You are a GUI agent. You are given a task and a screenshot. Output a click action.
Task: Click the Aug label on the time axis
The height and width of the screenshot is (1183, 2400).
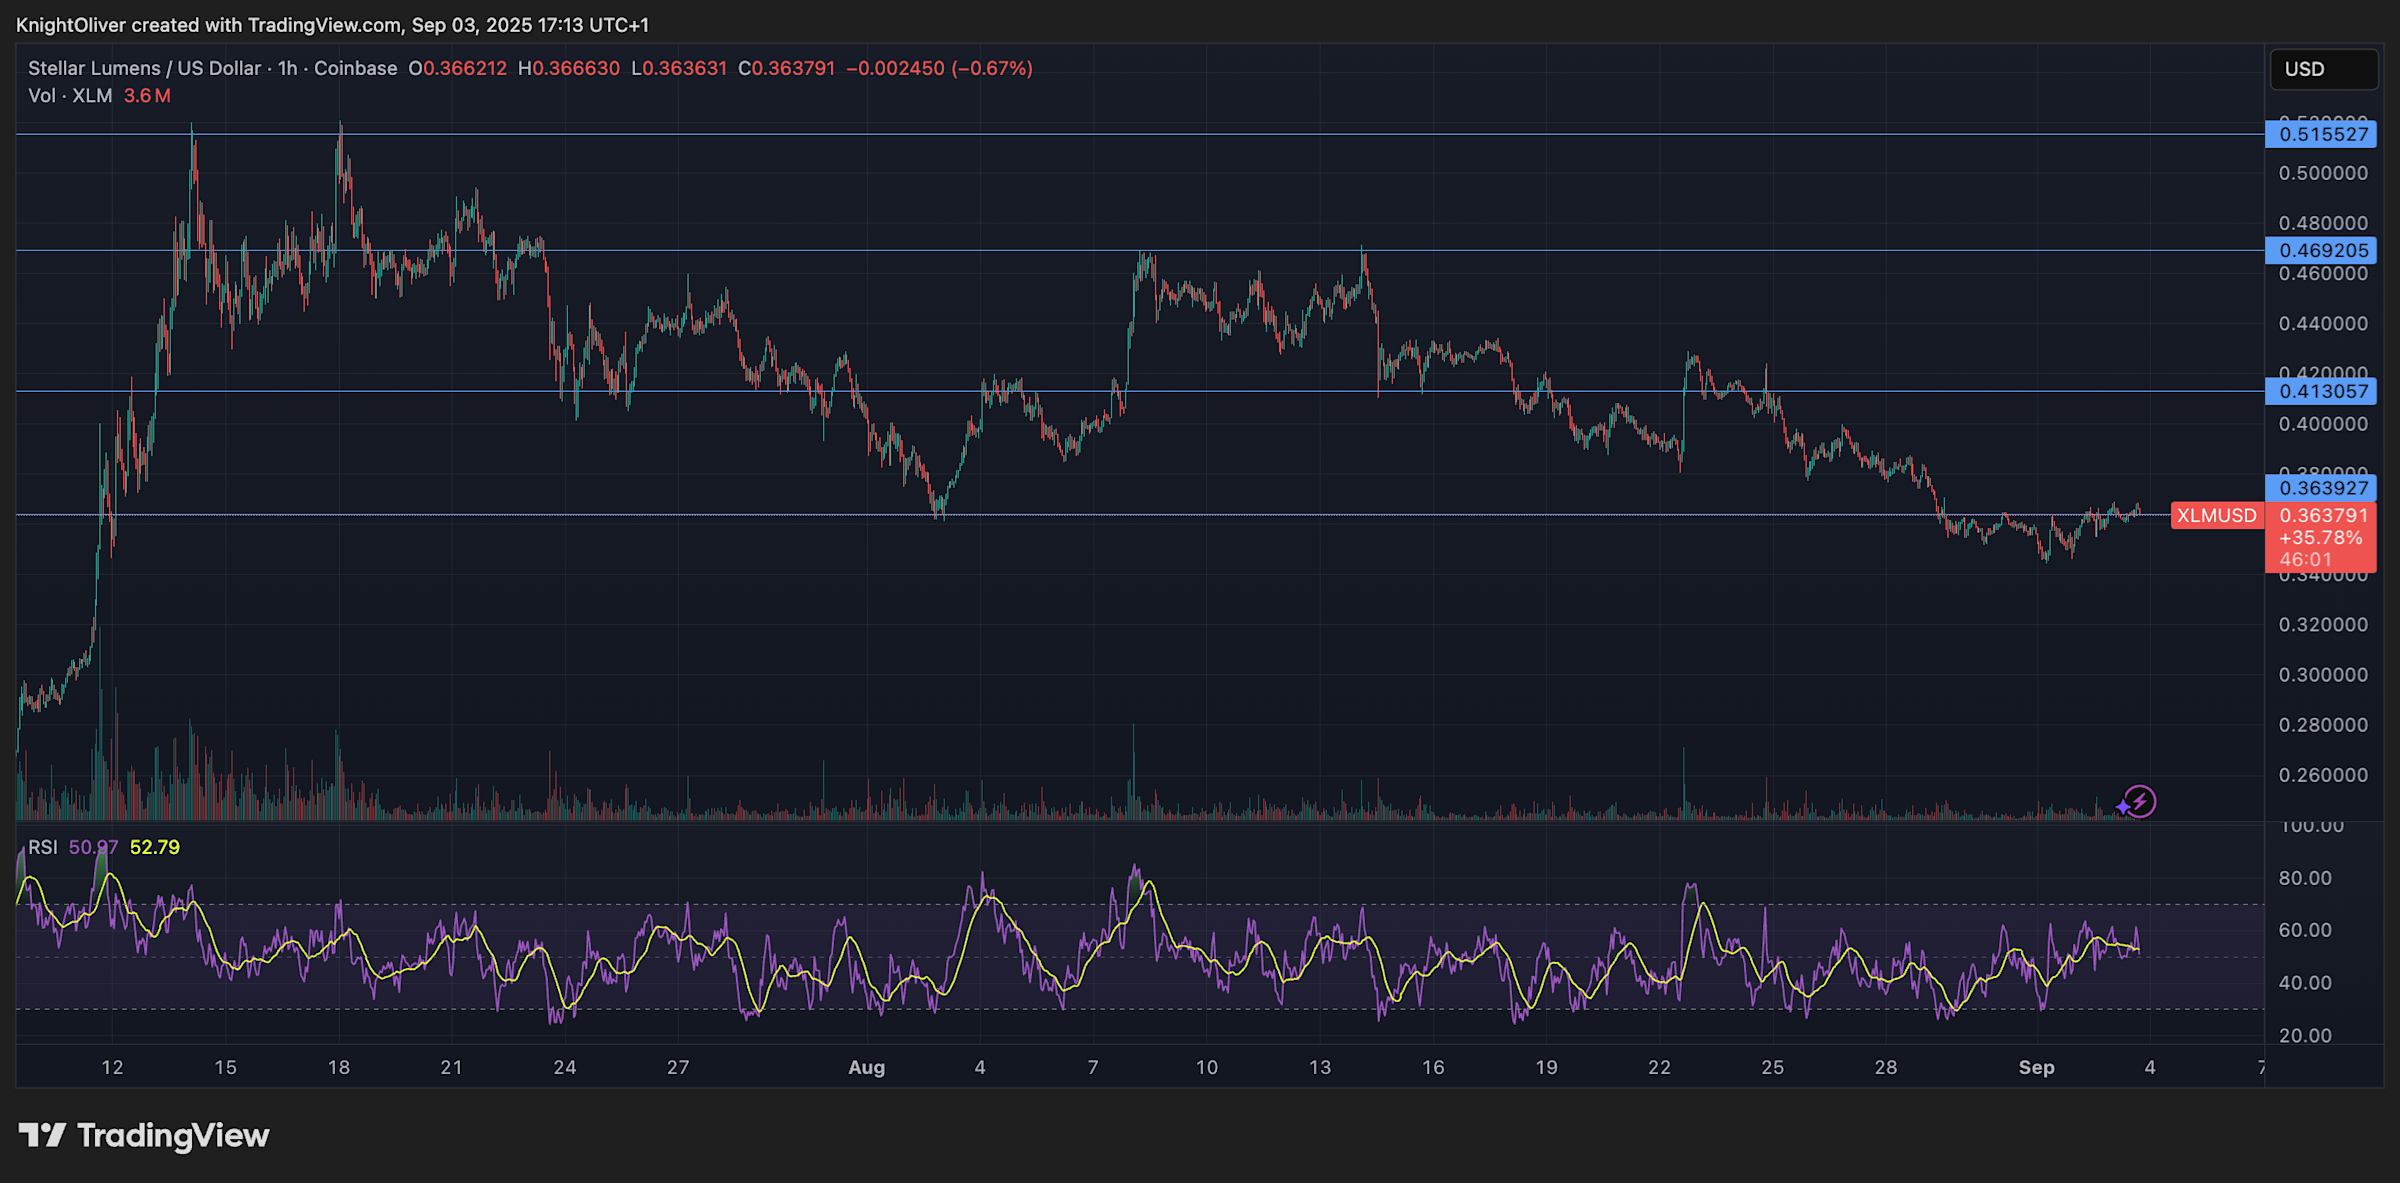coord(866,1068)
